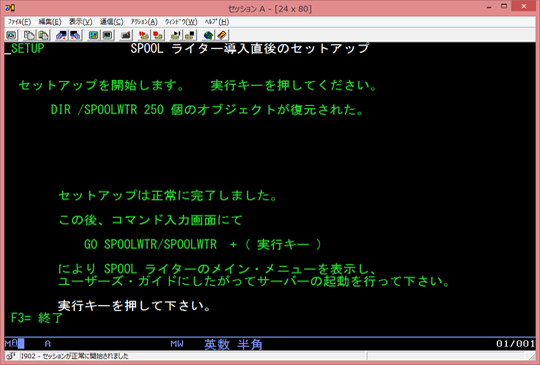Open the Display Setup toolbar icon
540x365 pixels.
pyautogui.click(x=93, y=35)
